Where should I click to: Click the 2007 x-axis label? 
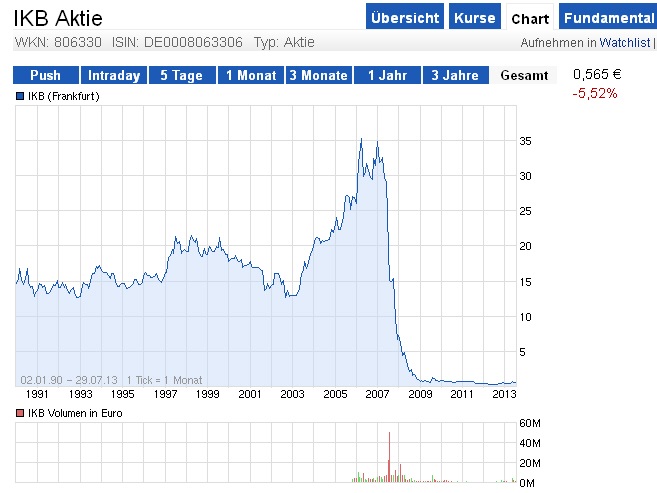(377, 394)
